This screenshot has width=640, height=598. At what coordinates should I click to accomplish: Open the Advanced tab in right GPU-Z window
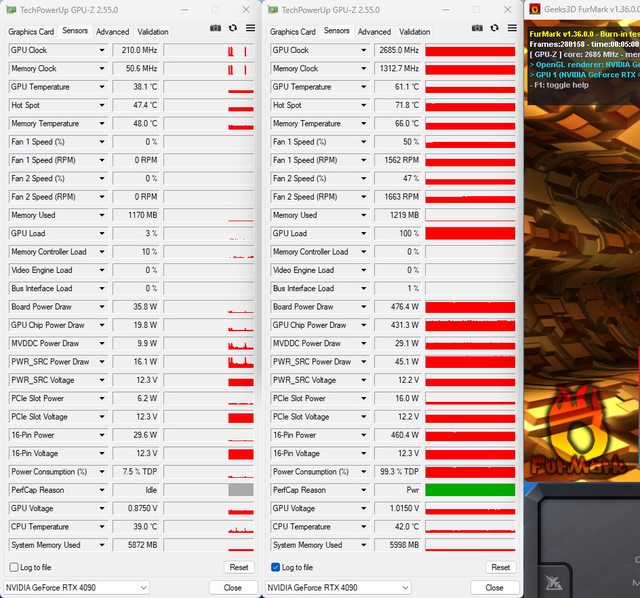(375, 32)
